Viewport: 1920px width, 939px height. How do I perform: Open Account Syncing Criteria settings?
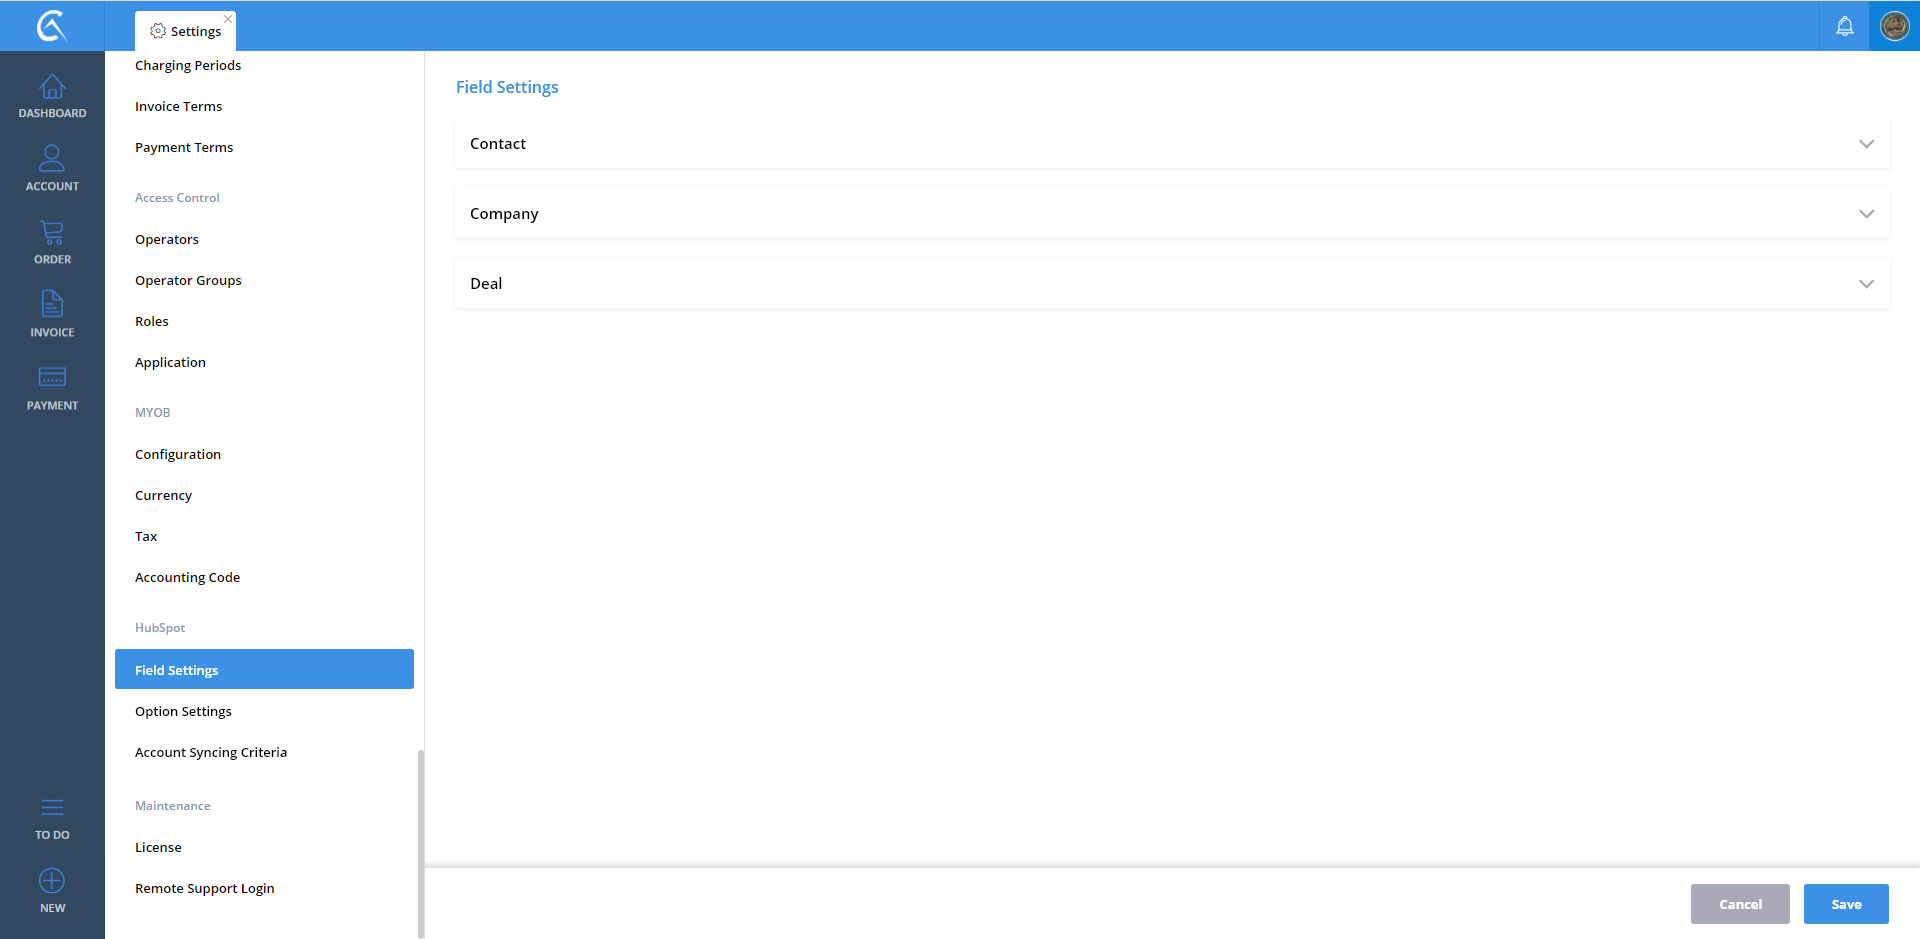(211, 752)
